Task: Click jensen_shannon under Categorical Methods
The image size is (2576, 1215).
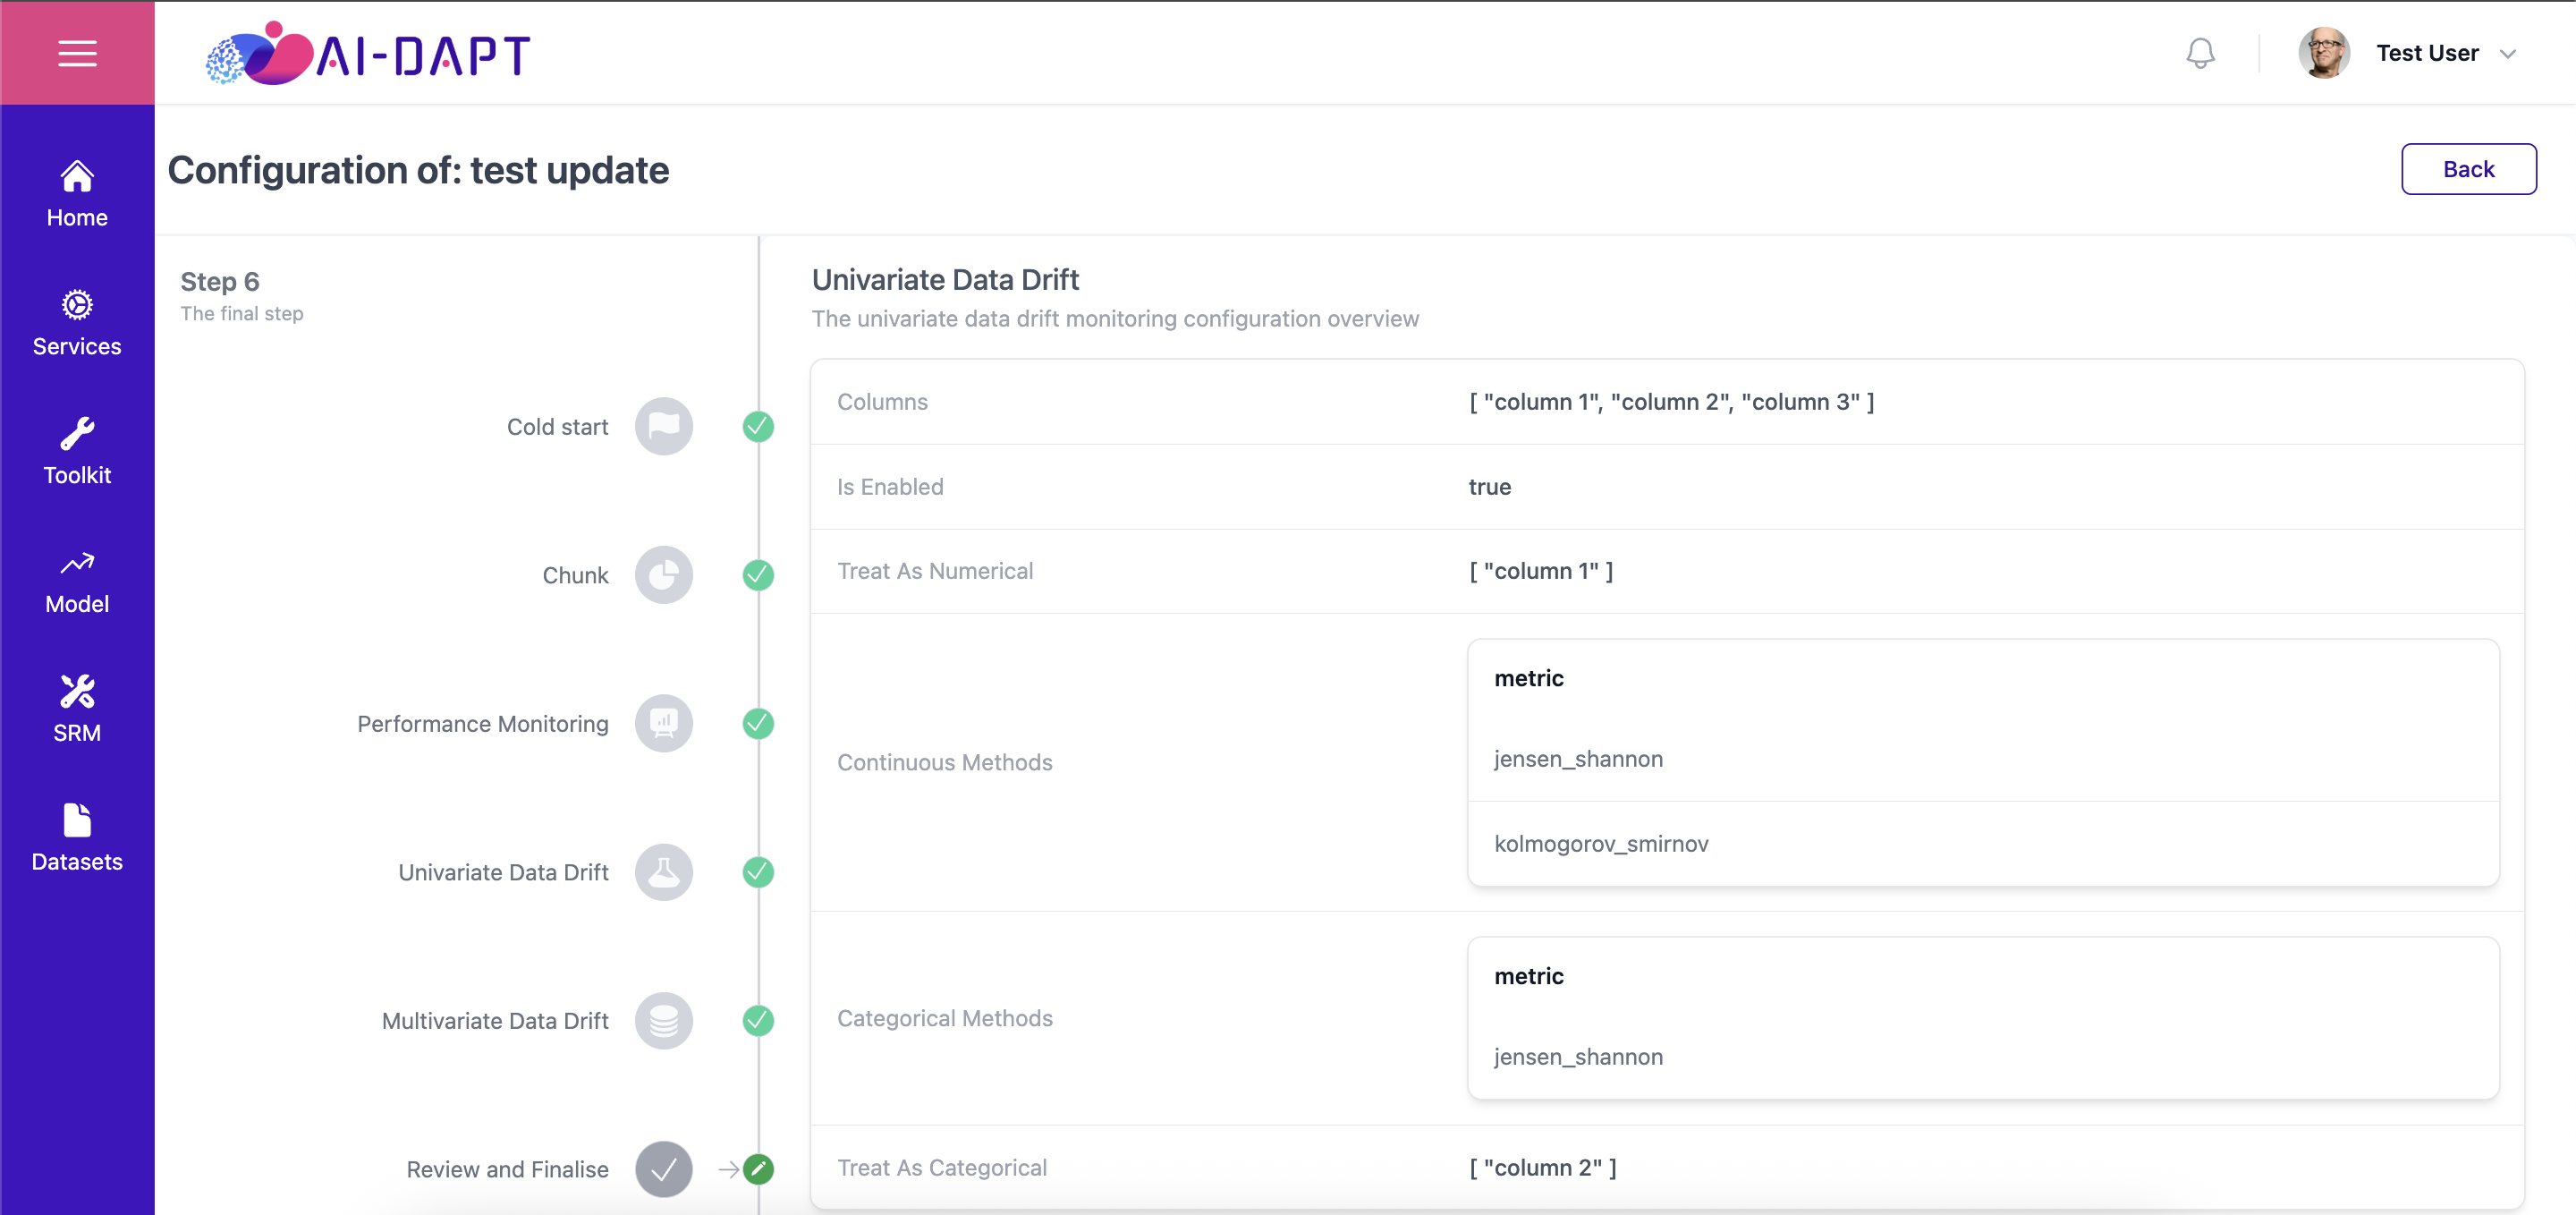Action: click(x=1578, y=1057)
